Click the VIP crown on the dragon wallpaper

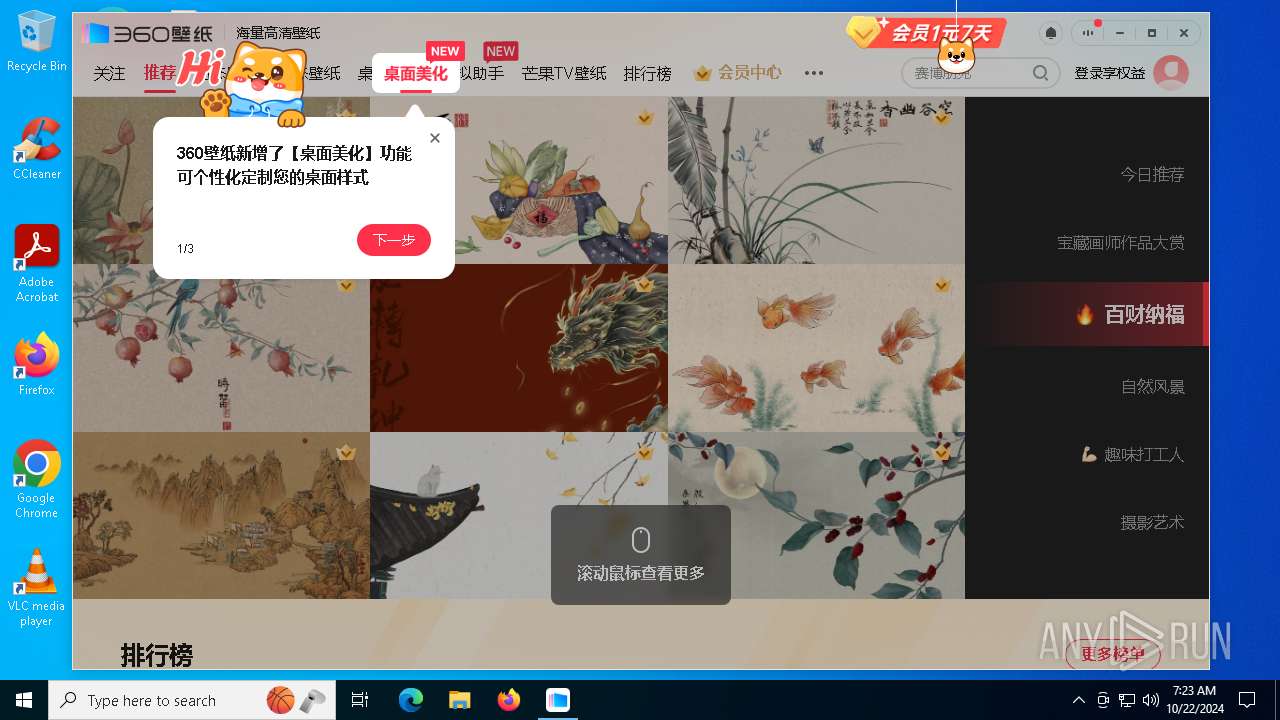coord(645,285)
